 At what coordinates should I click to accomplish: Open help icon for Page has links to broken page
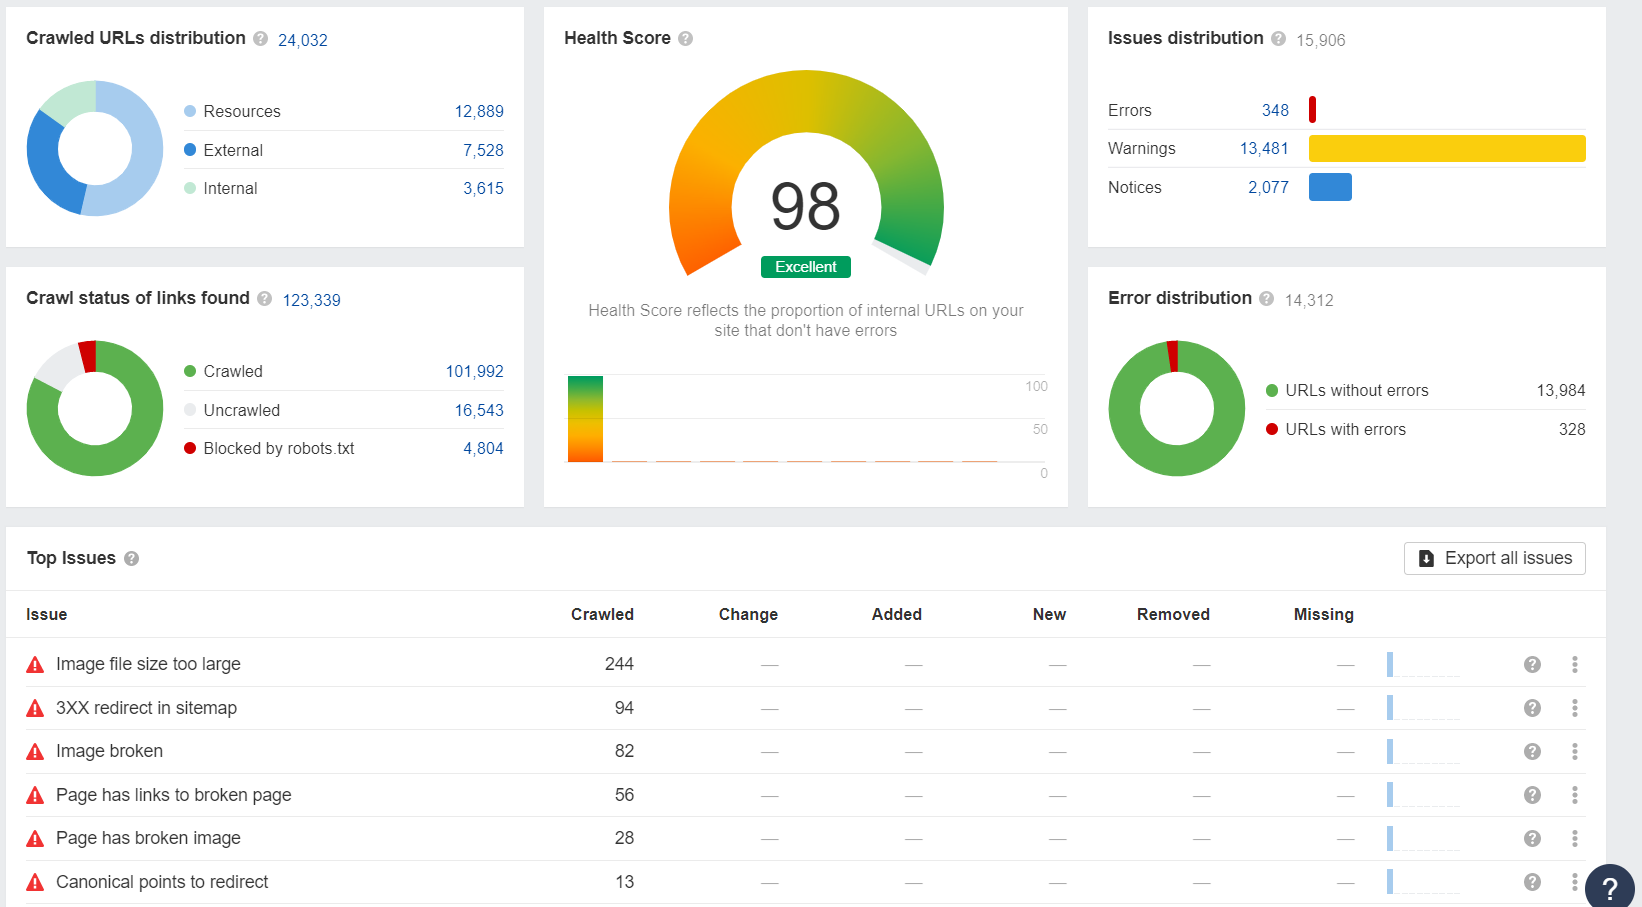(1532, 795)
